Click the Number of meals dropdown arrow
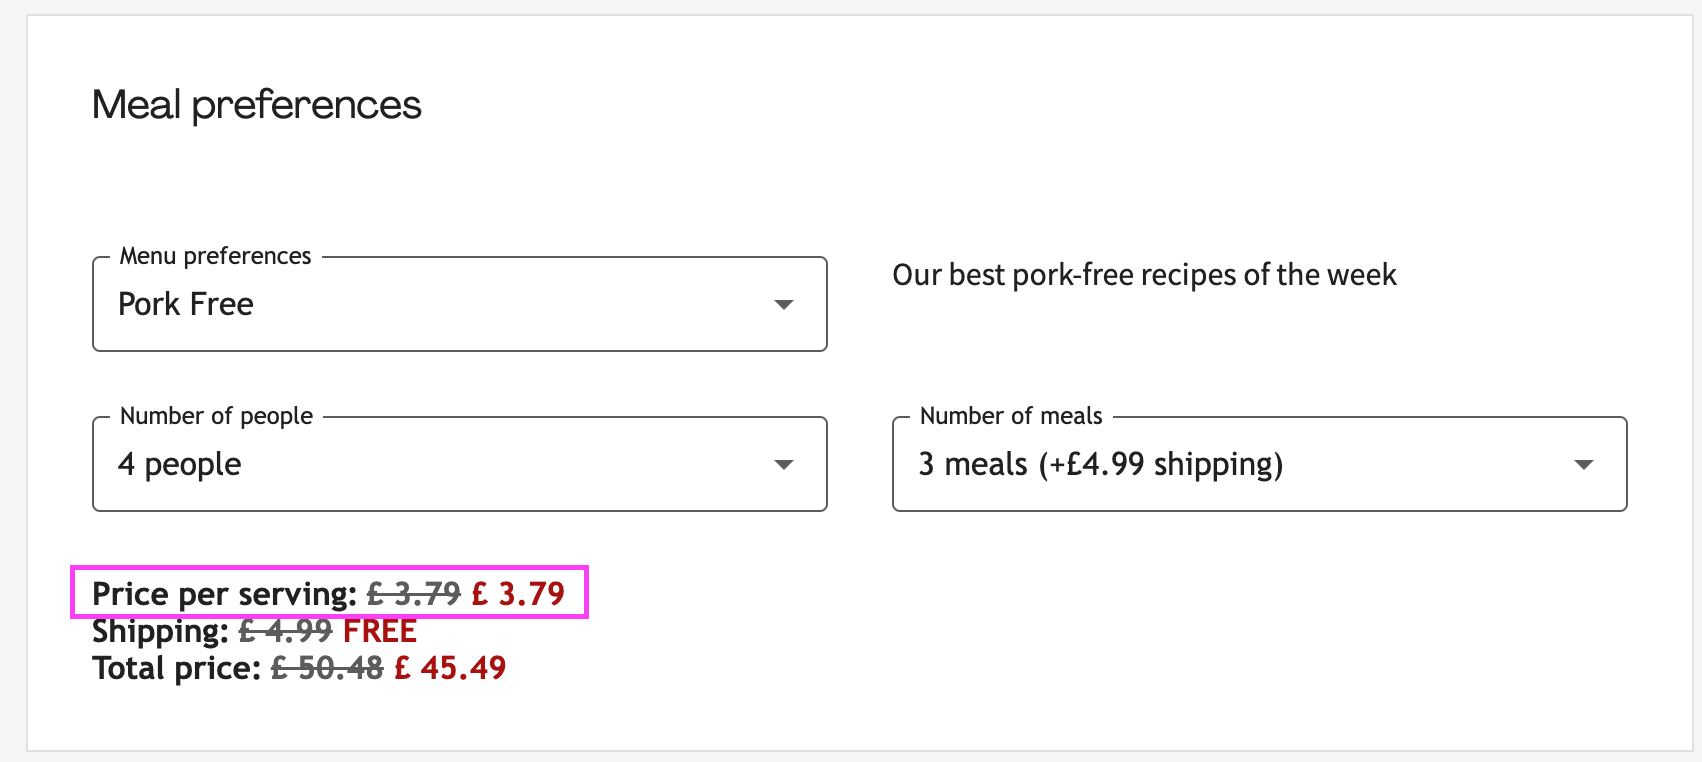 pyautogui.click(x=1583, y=464)
